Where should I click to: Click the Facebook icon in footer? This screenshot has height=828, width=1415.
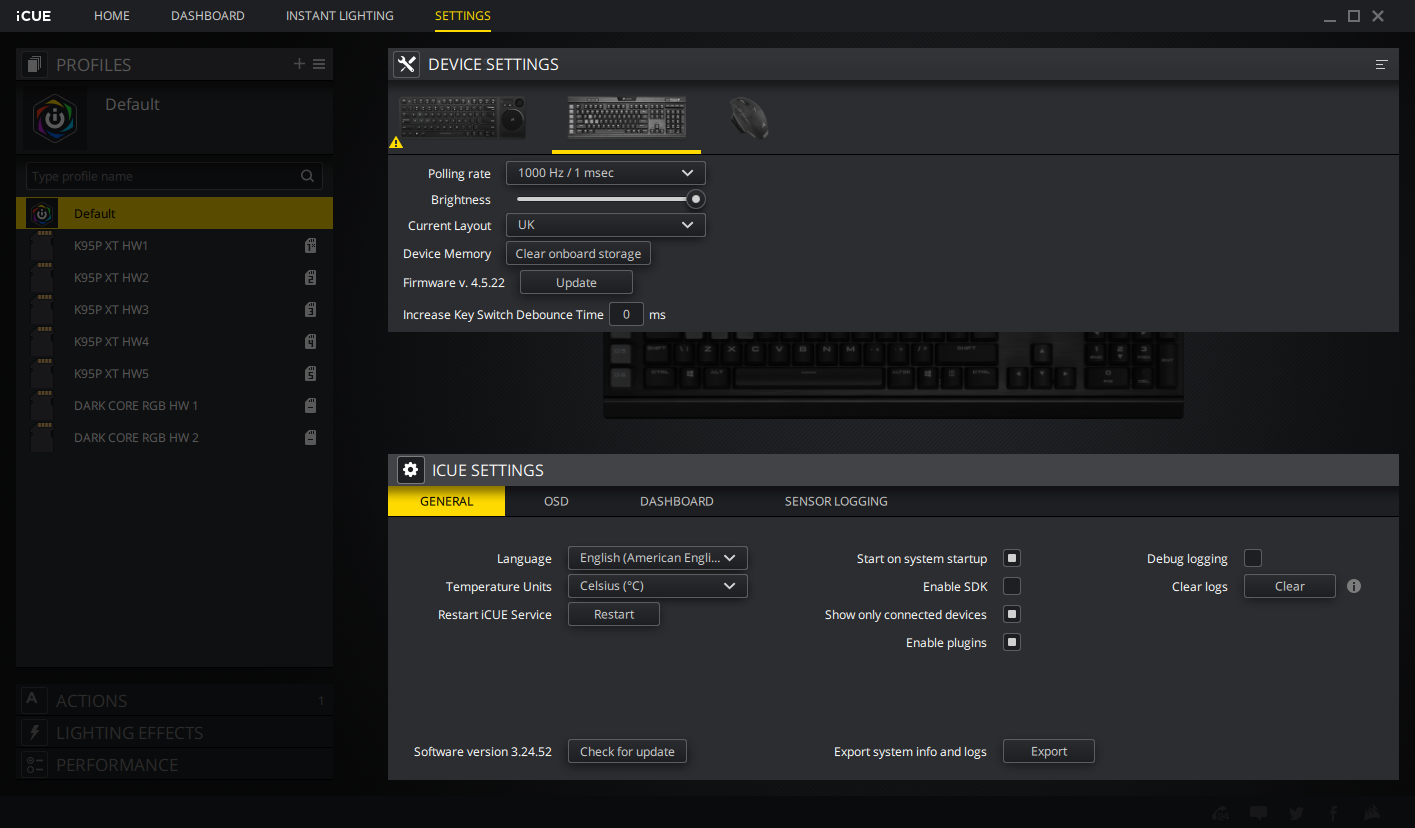(1333, 813)
